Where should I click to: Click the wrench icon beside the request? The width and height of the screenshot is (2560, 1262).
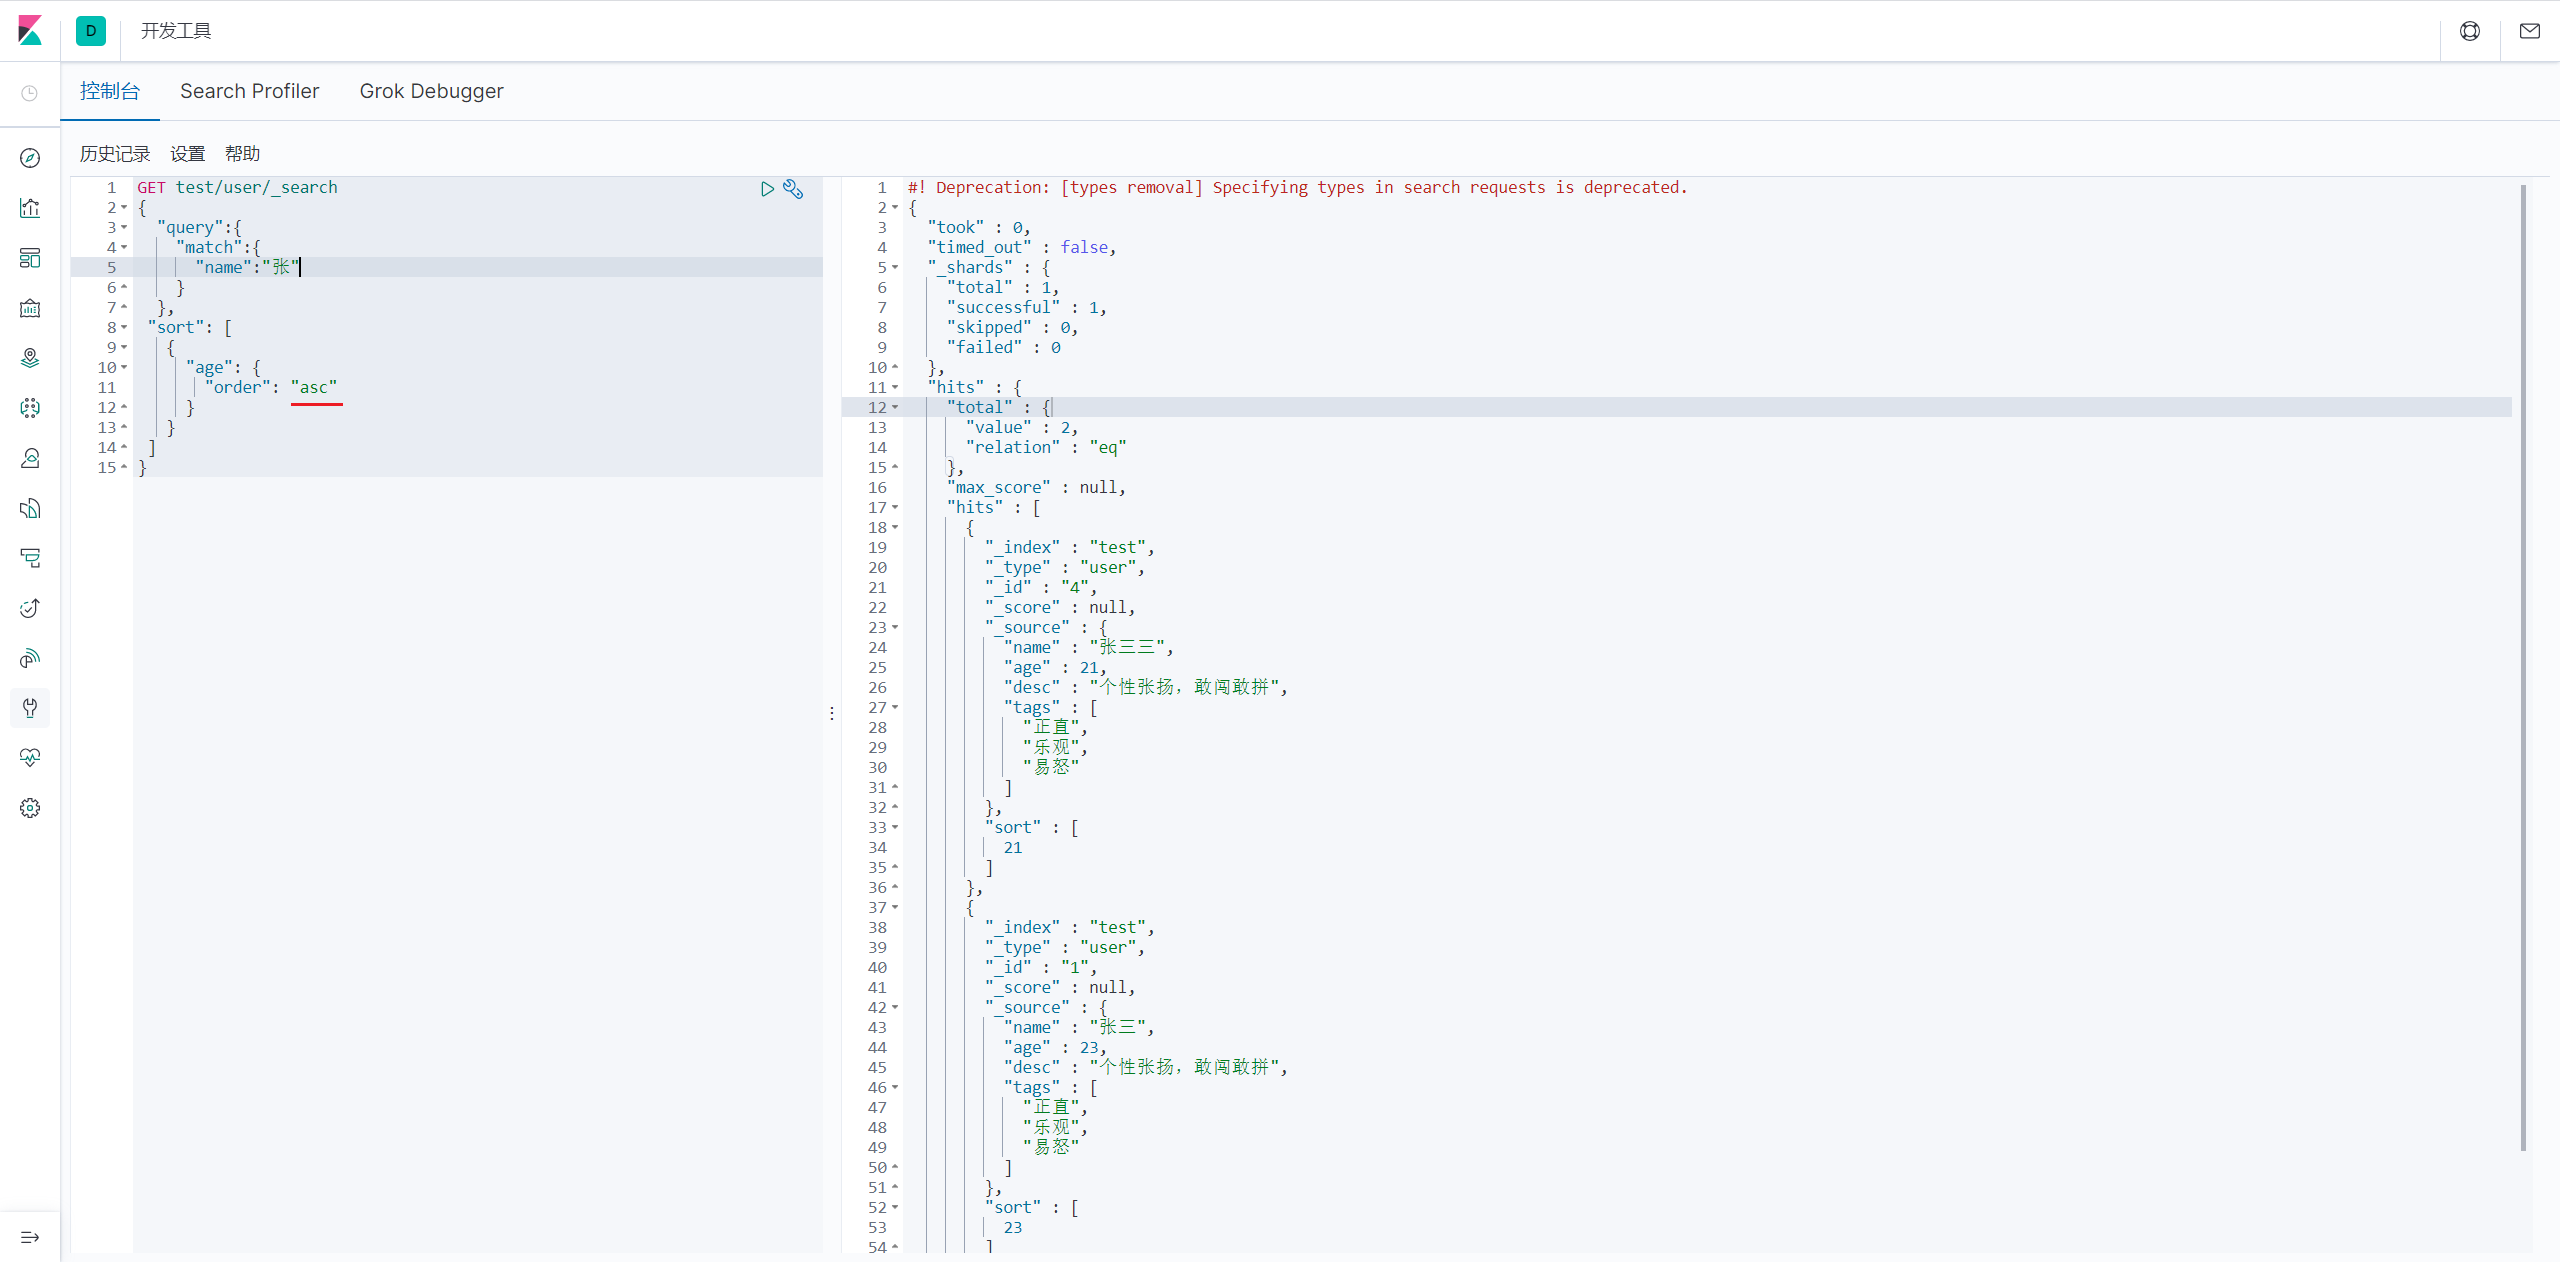click(793, 189)
